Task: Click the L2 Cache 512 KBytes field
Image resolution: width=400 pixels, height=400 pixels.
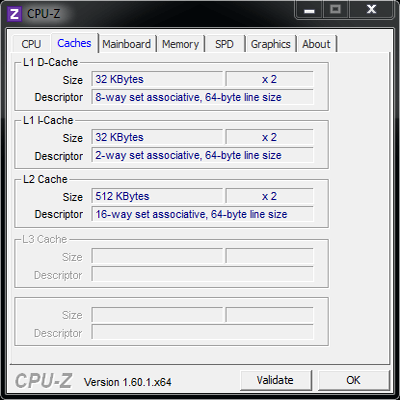Action: coord(157,196)
